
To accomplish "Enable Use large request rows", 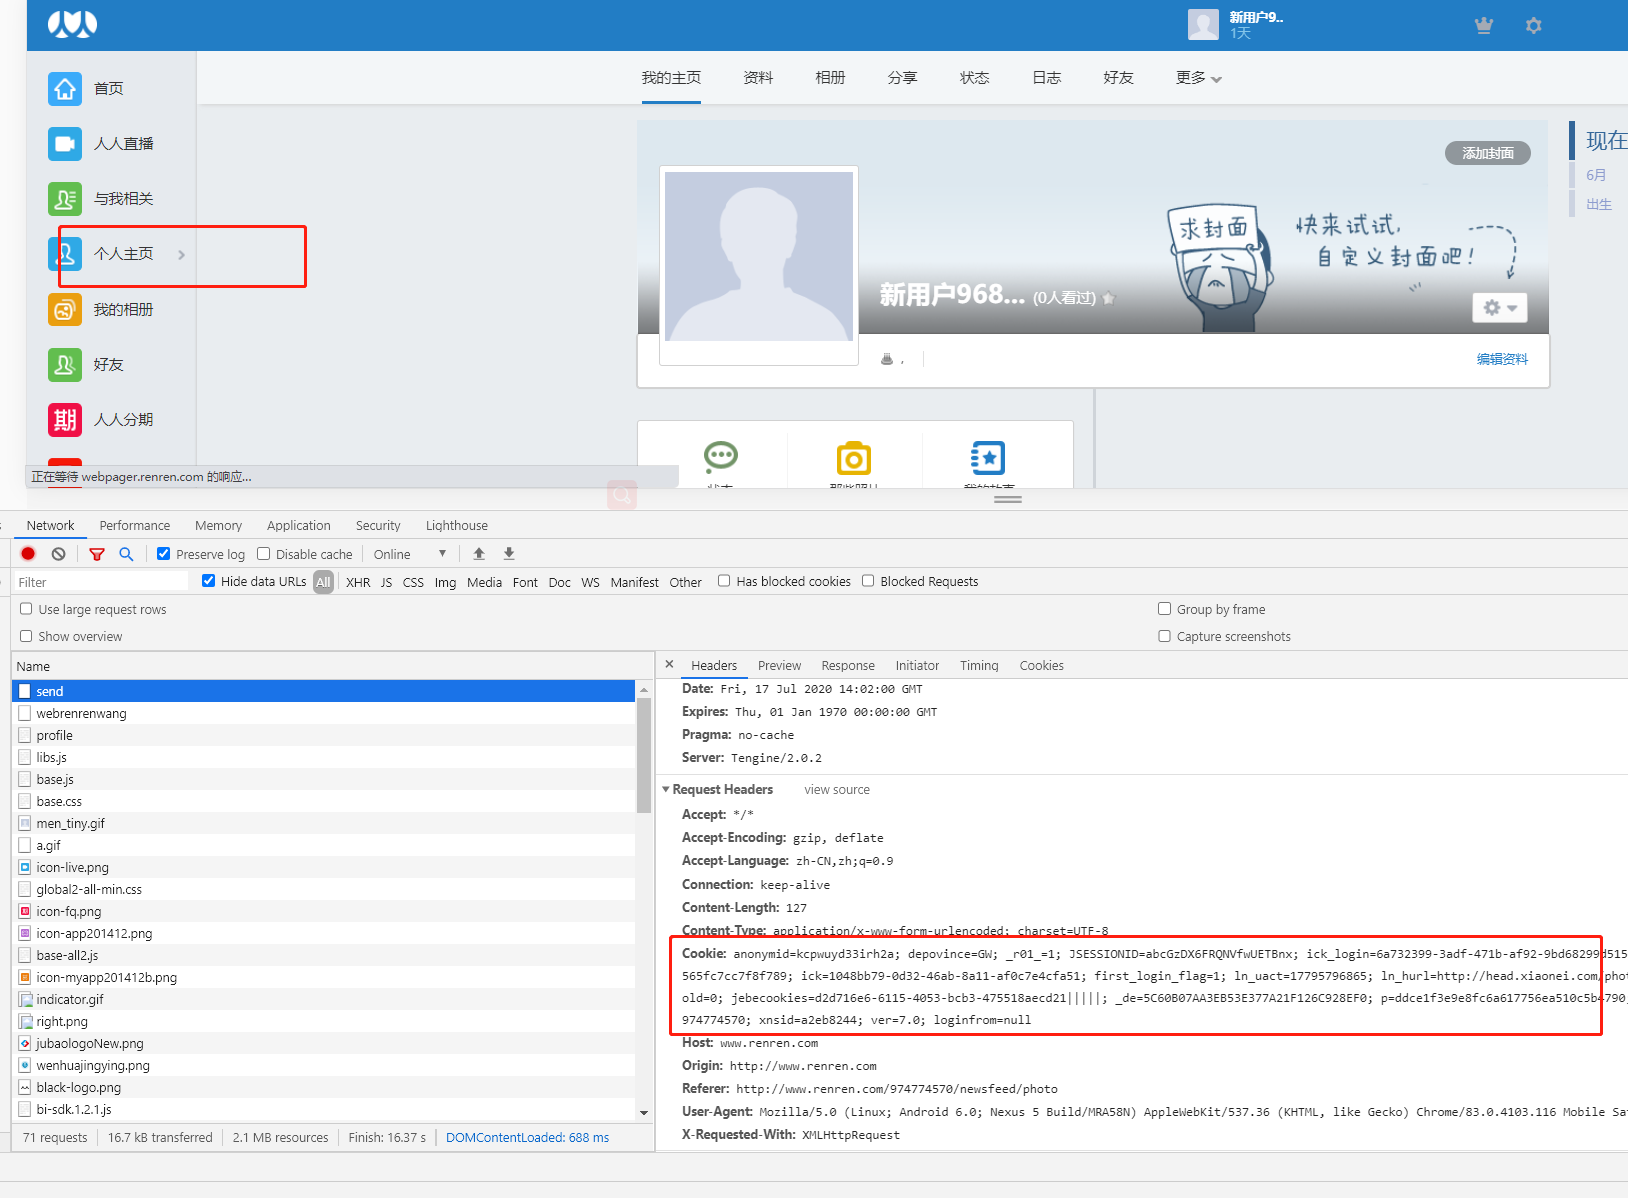I will (x=27, y=609).
